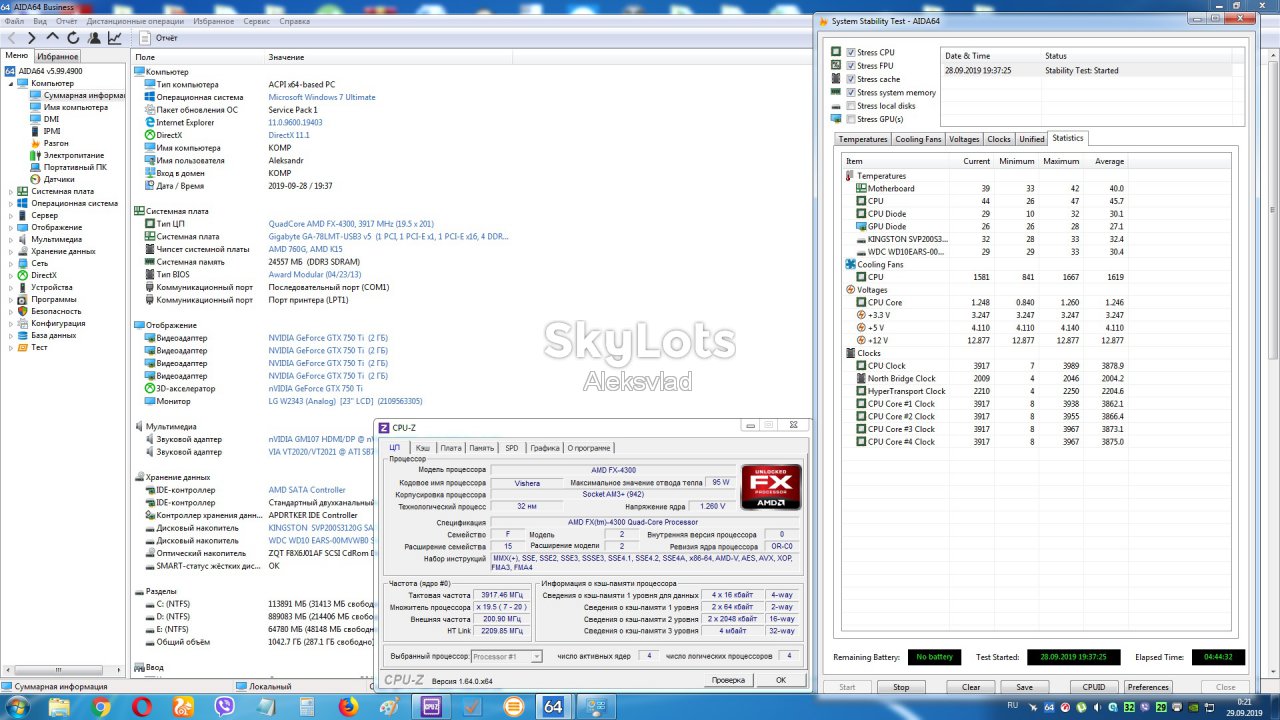Screen dimensions: 1280x720
Task: Open Google Chrome from the taskbar
Action: pos(101,707)
